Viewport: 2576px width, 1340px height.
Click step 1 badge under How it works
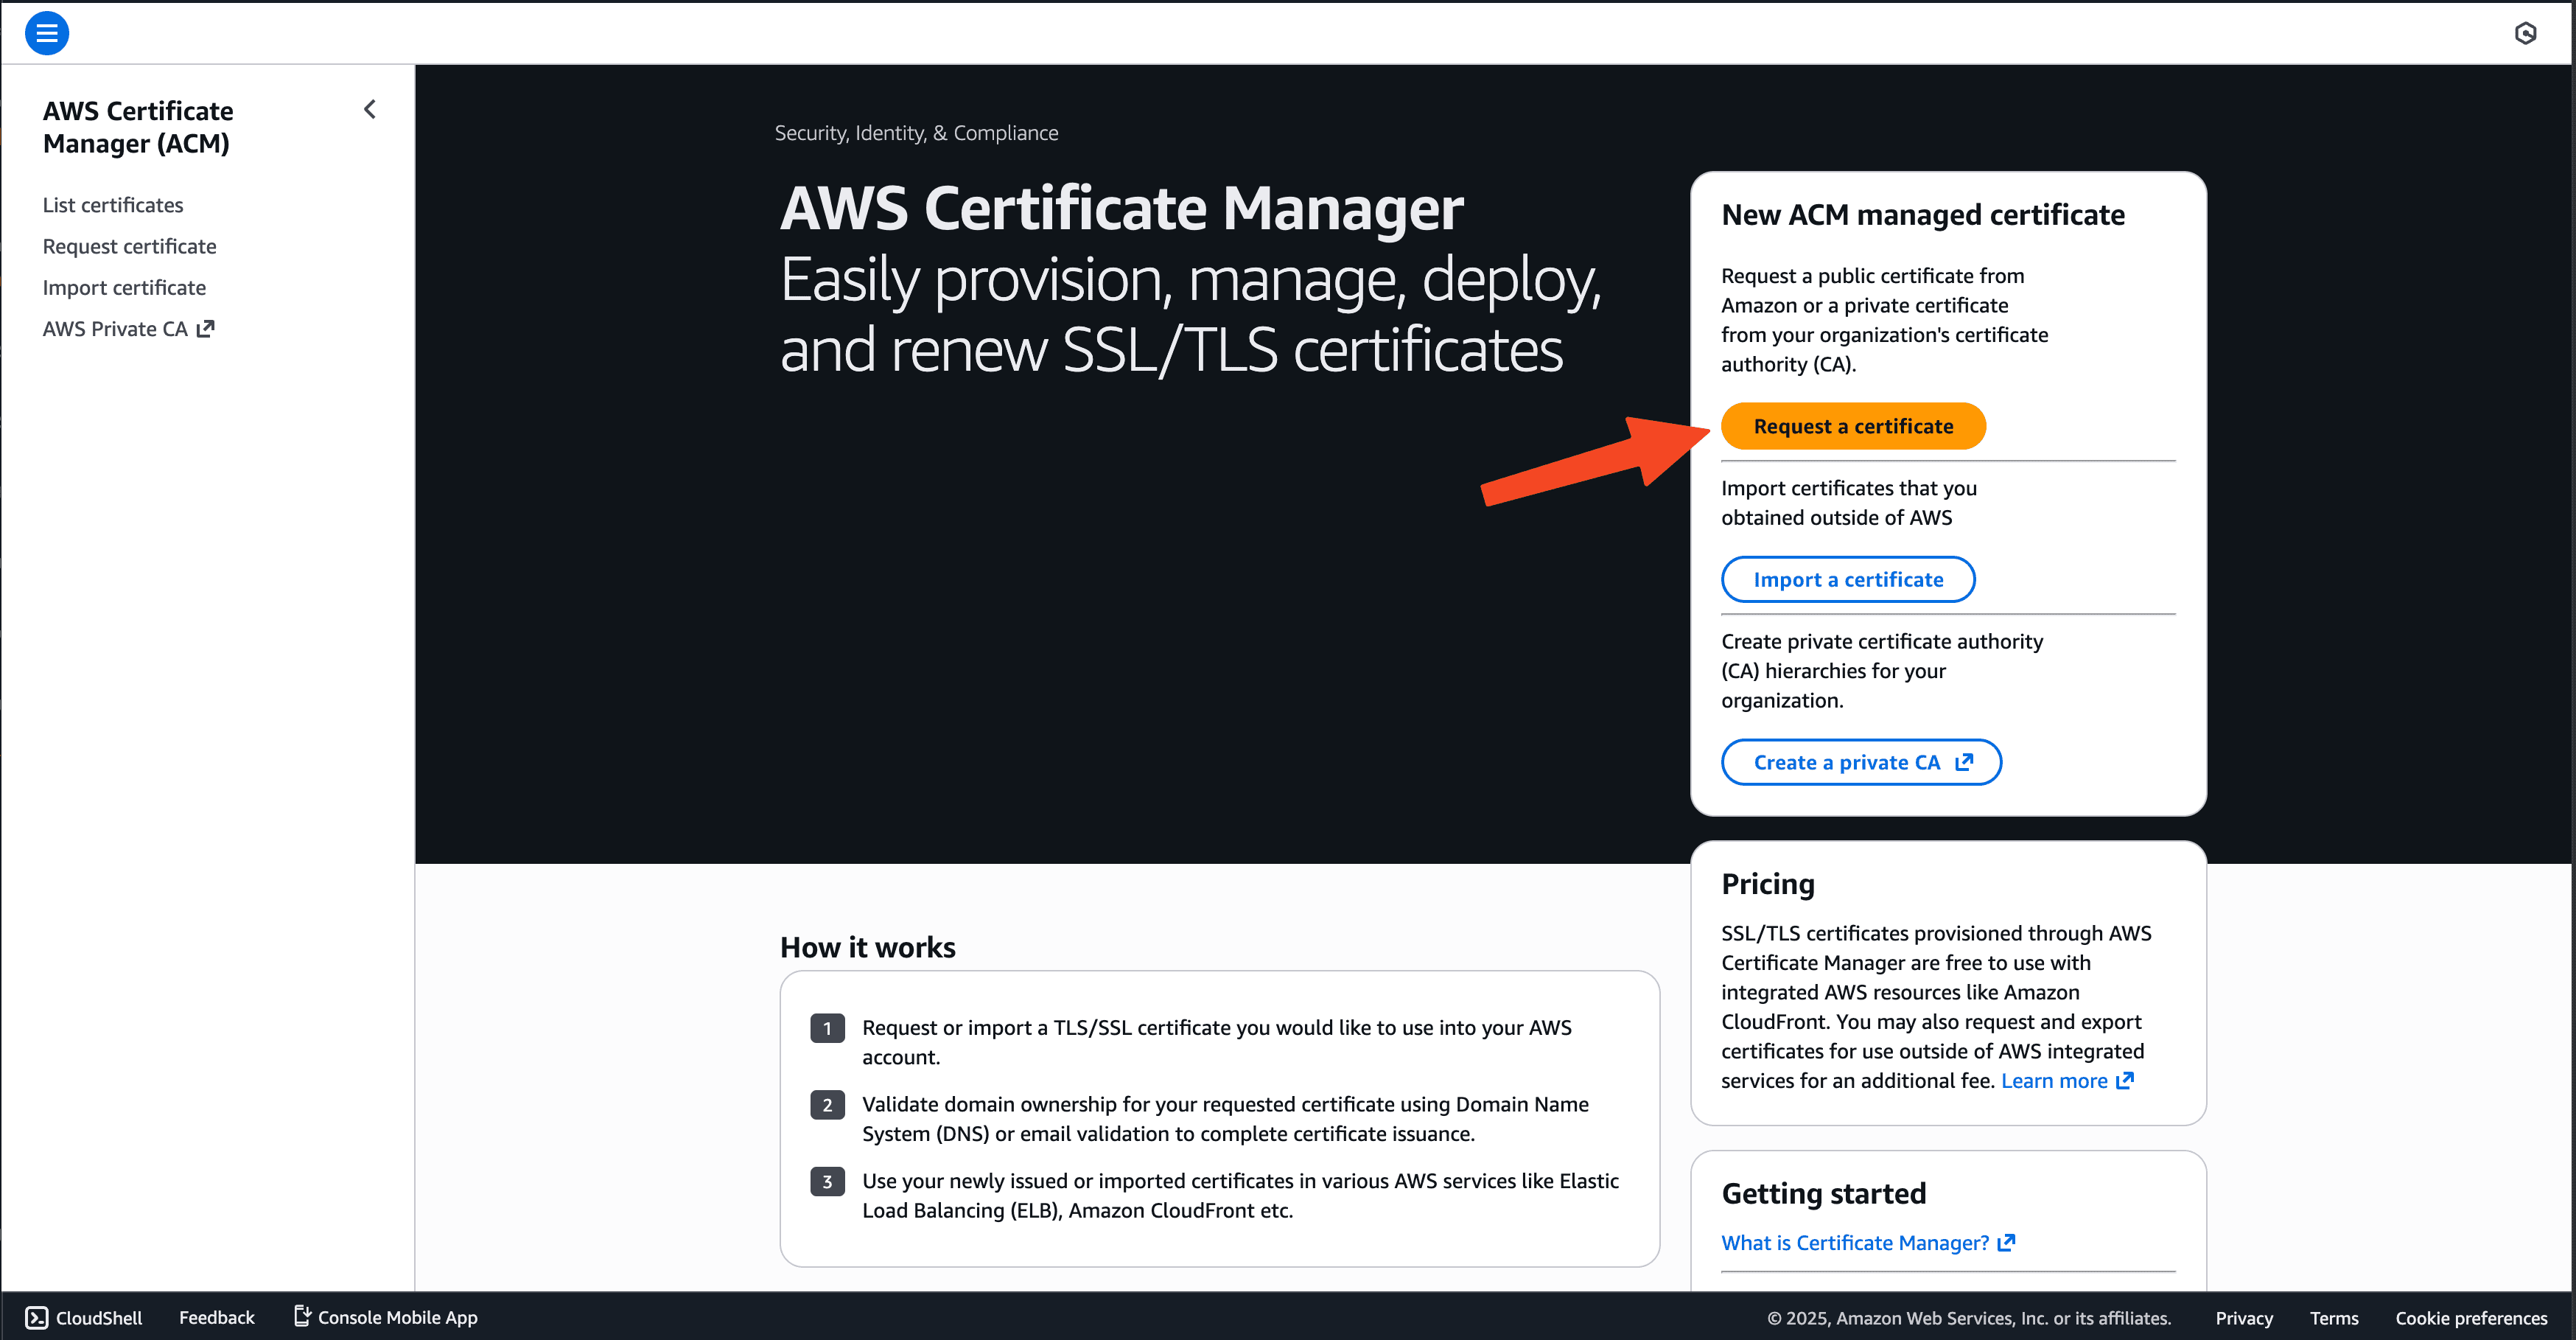pos(827,1027)
